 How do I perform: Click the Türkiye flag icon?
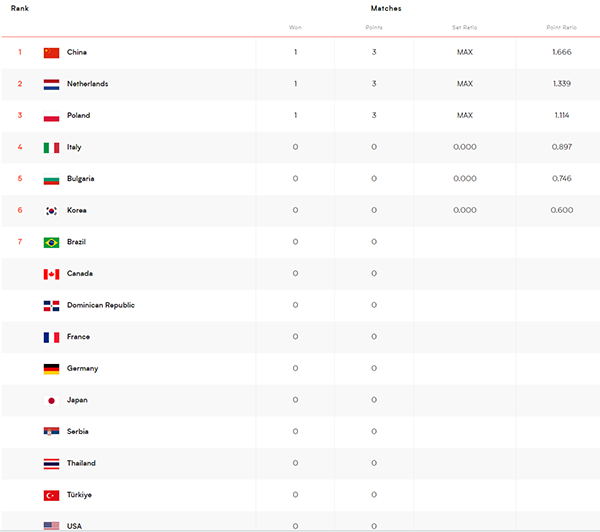pos(51,495)
